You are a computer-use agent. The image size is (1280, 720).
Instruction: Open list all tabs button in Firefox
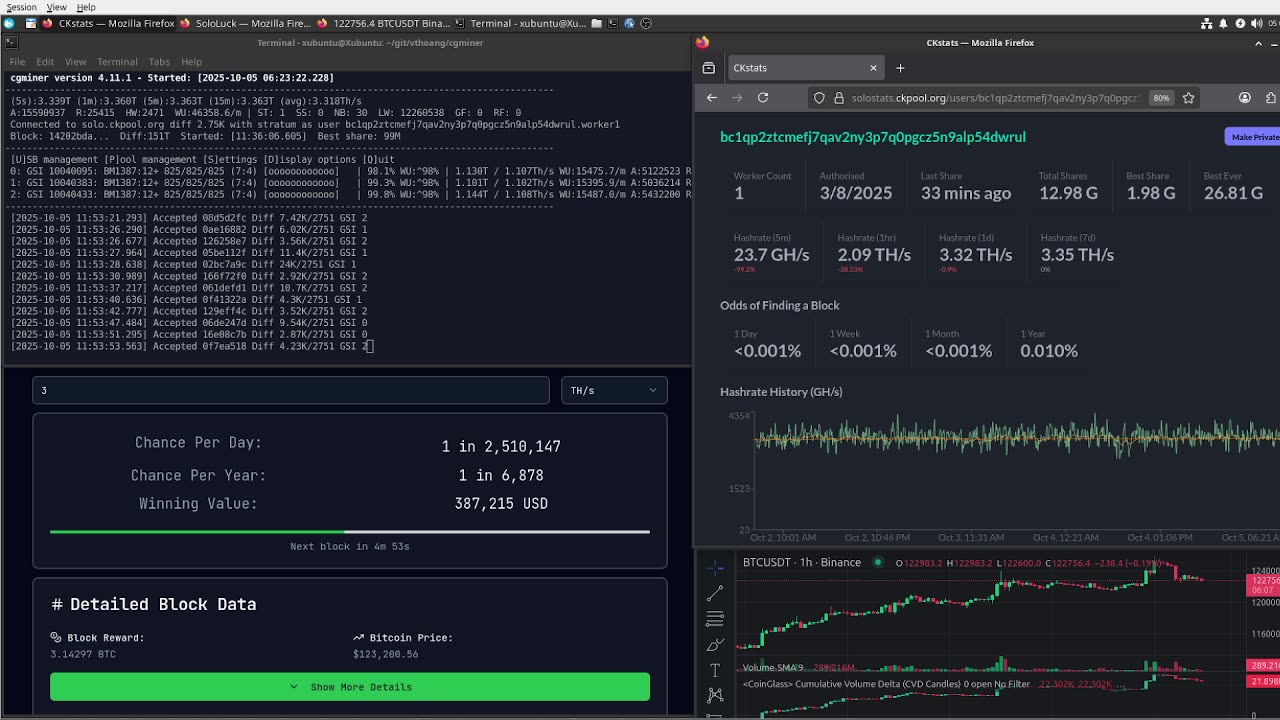tap(709, 68)
